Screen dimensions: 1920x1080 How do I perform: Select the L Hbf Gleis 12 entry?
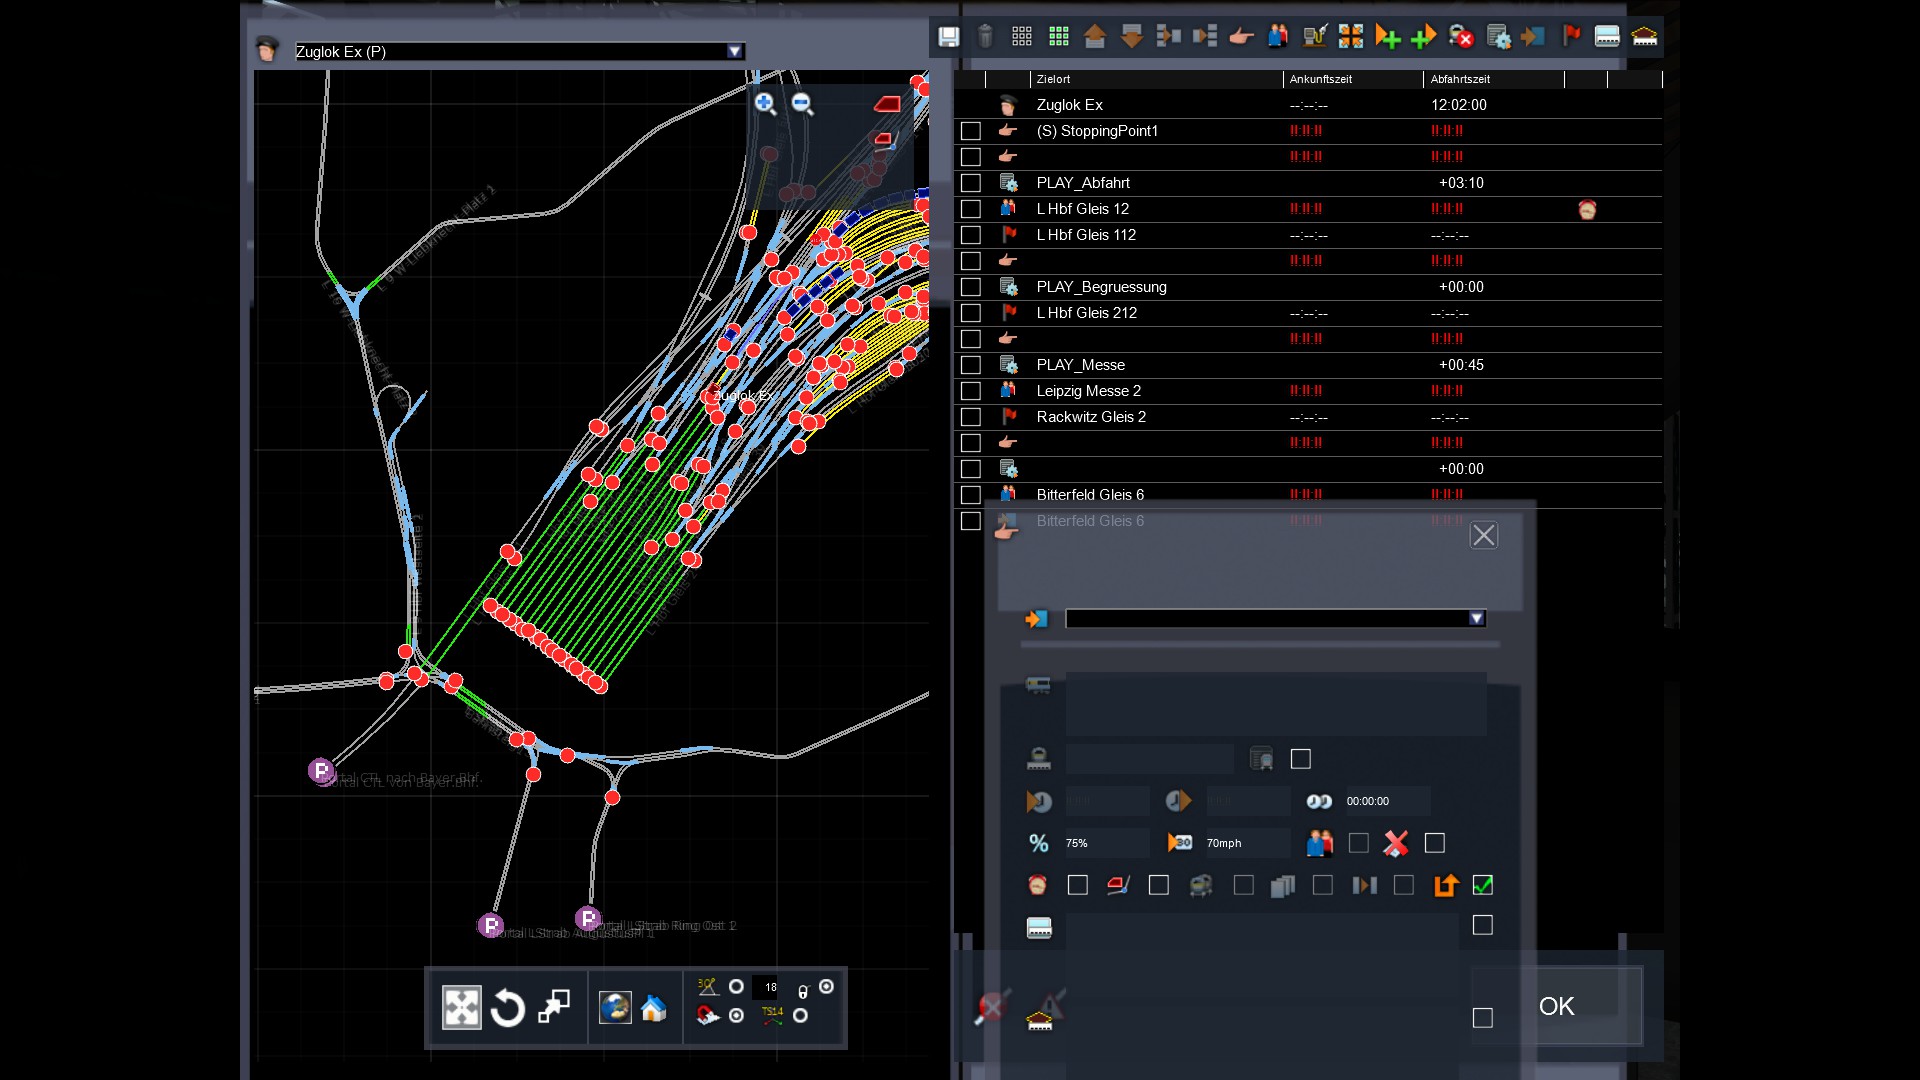1082,209
